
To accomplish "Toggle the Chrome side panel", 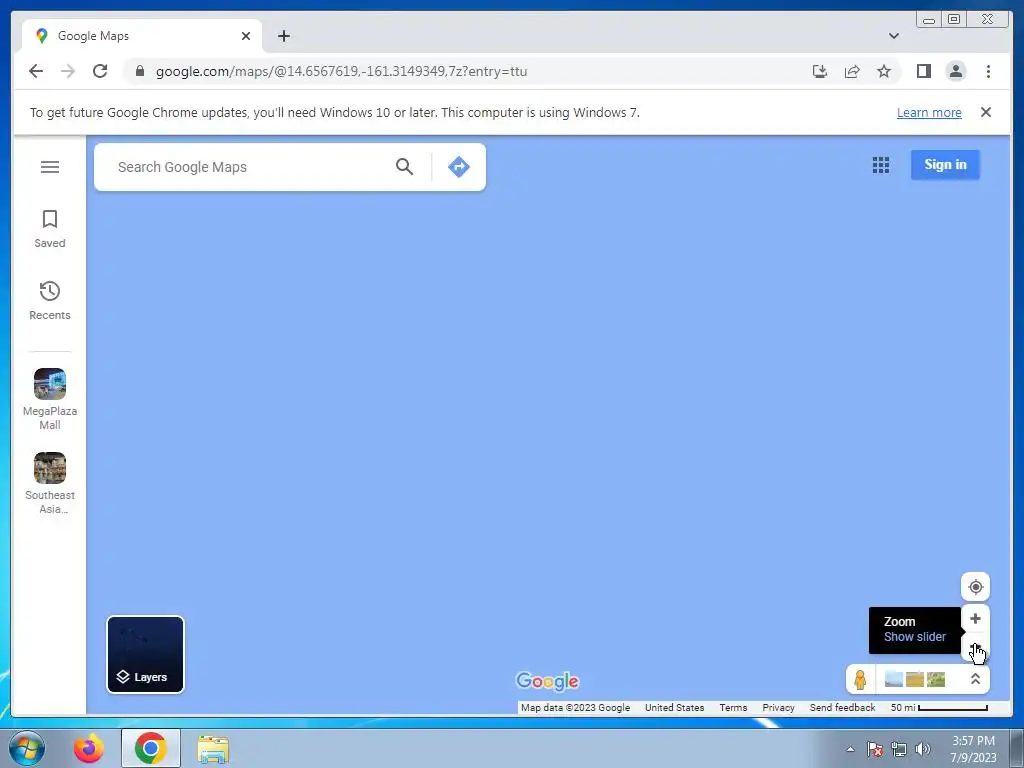I will pyautogui.click(x=923, y=71).
